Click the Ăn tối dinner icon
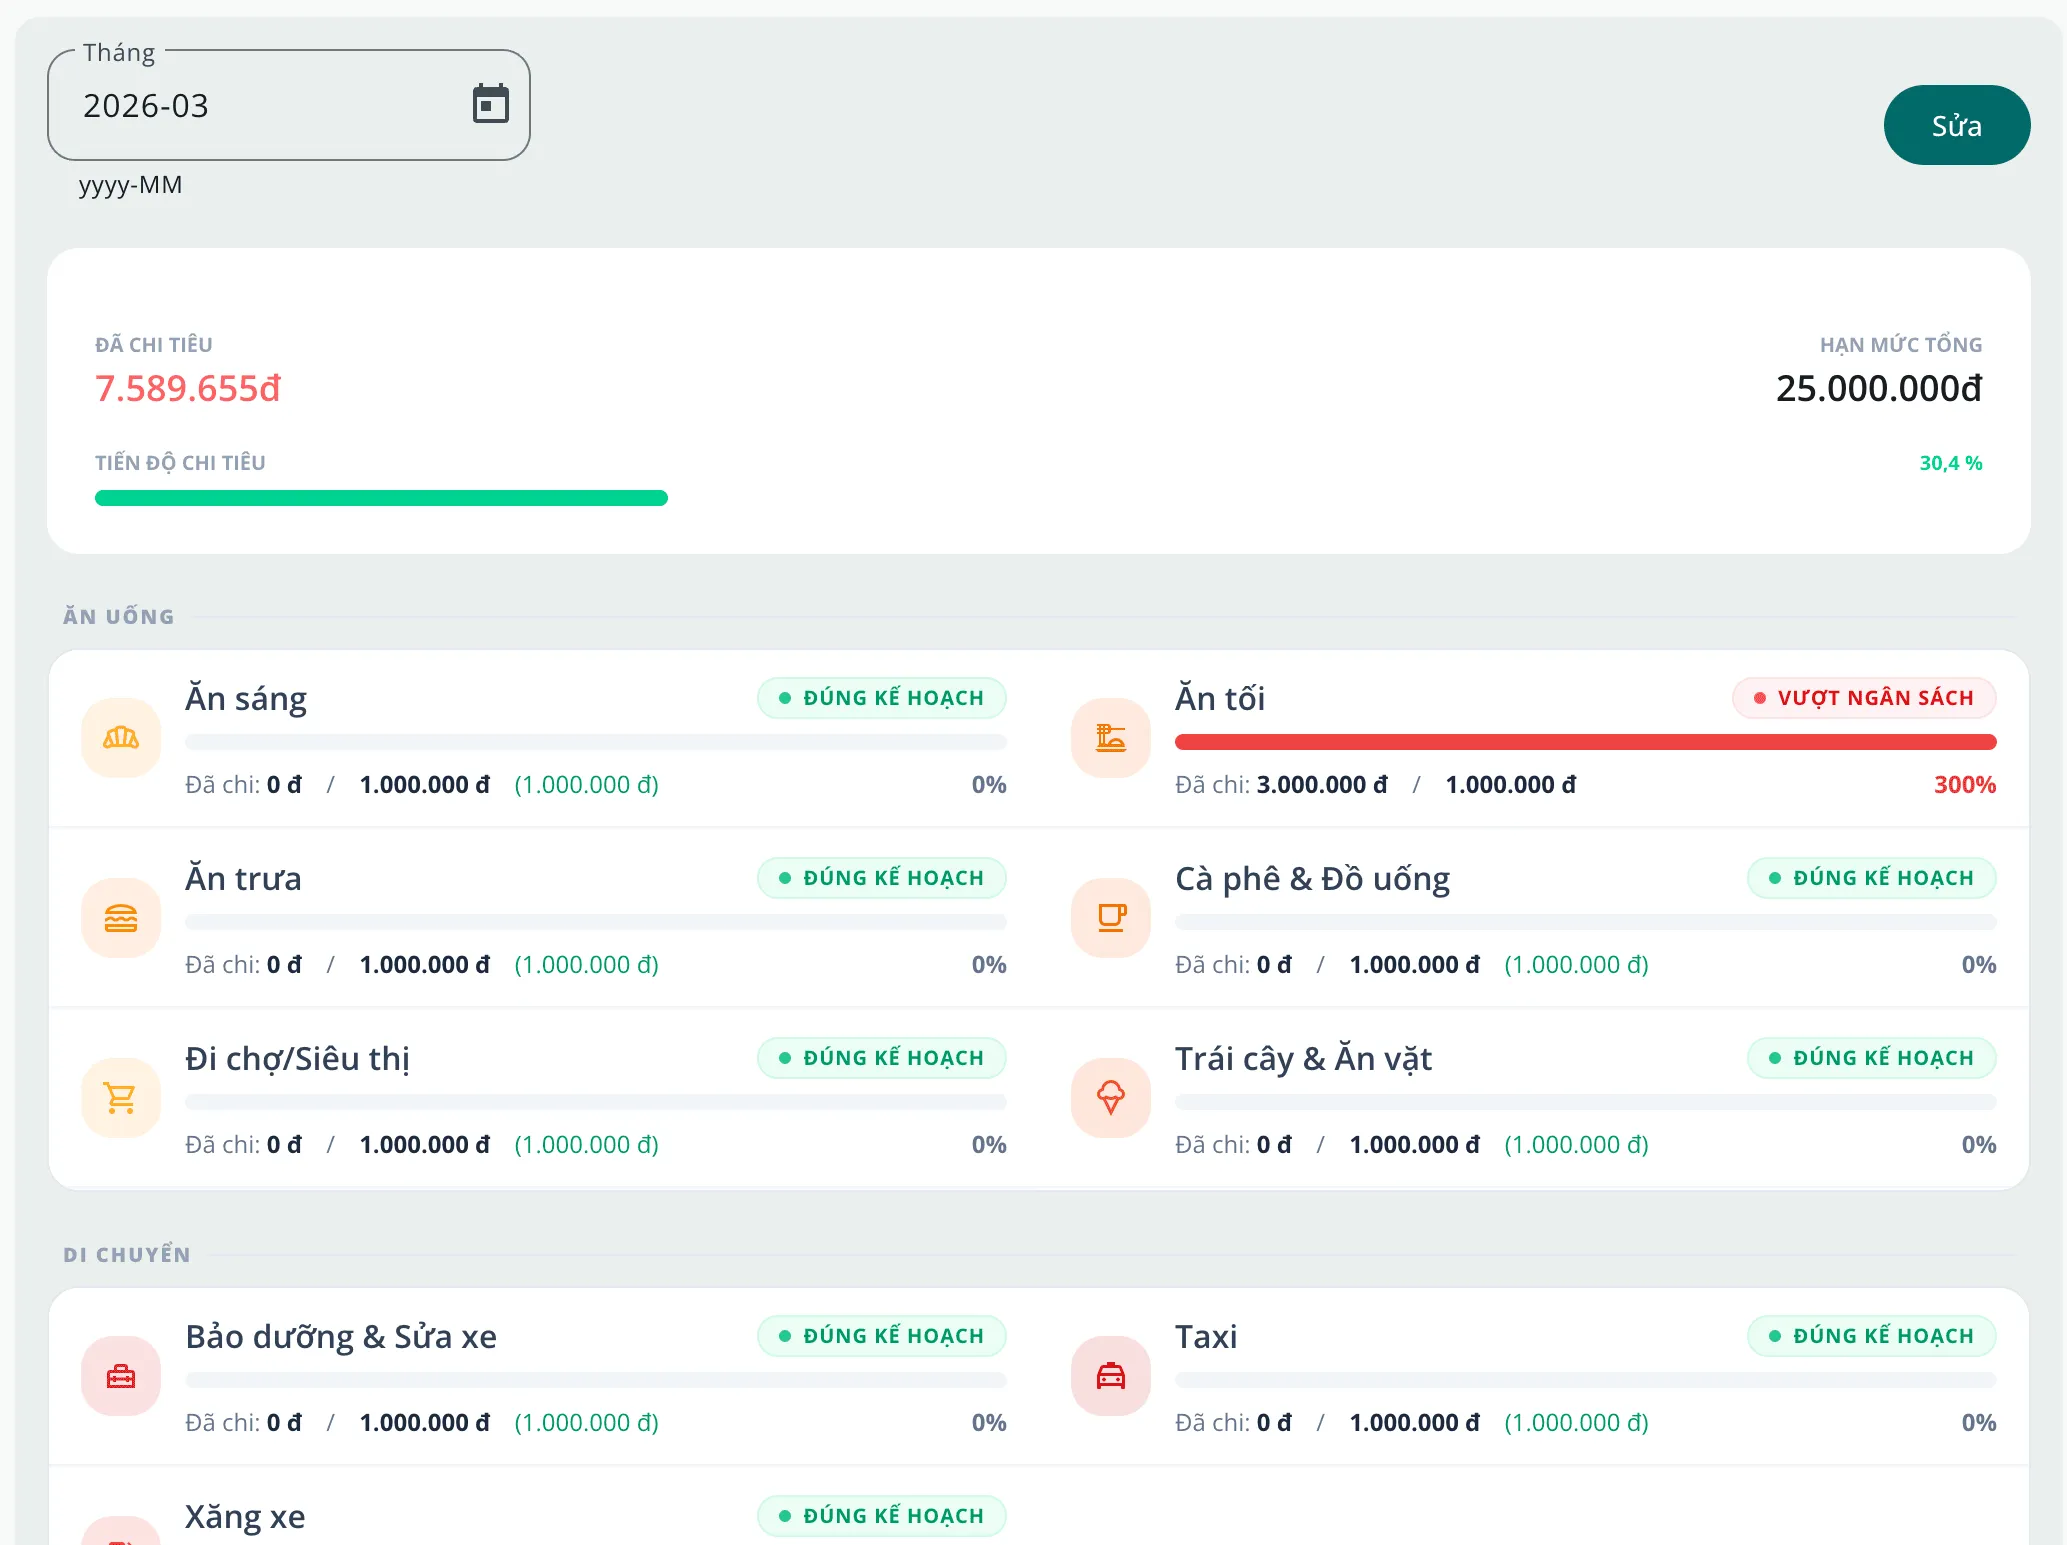The height and width of the screenshot is (1545, 2067). [1110, 738]
